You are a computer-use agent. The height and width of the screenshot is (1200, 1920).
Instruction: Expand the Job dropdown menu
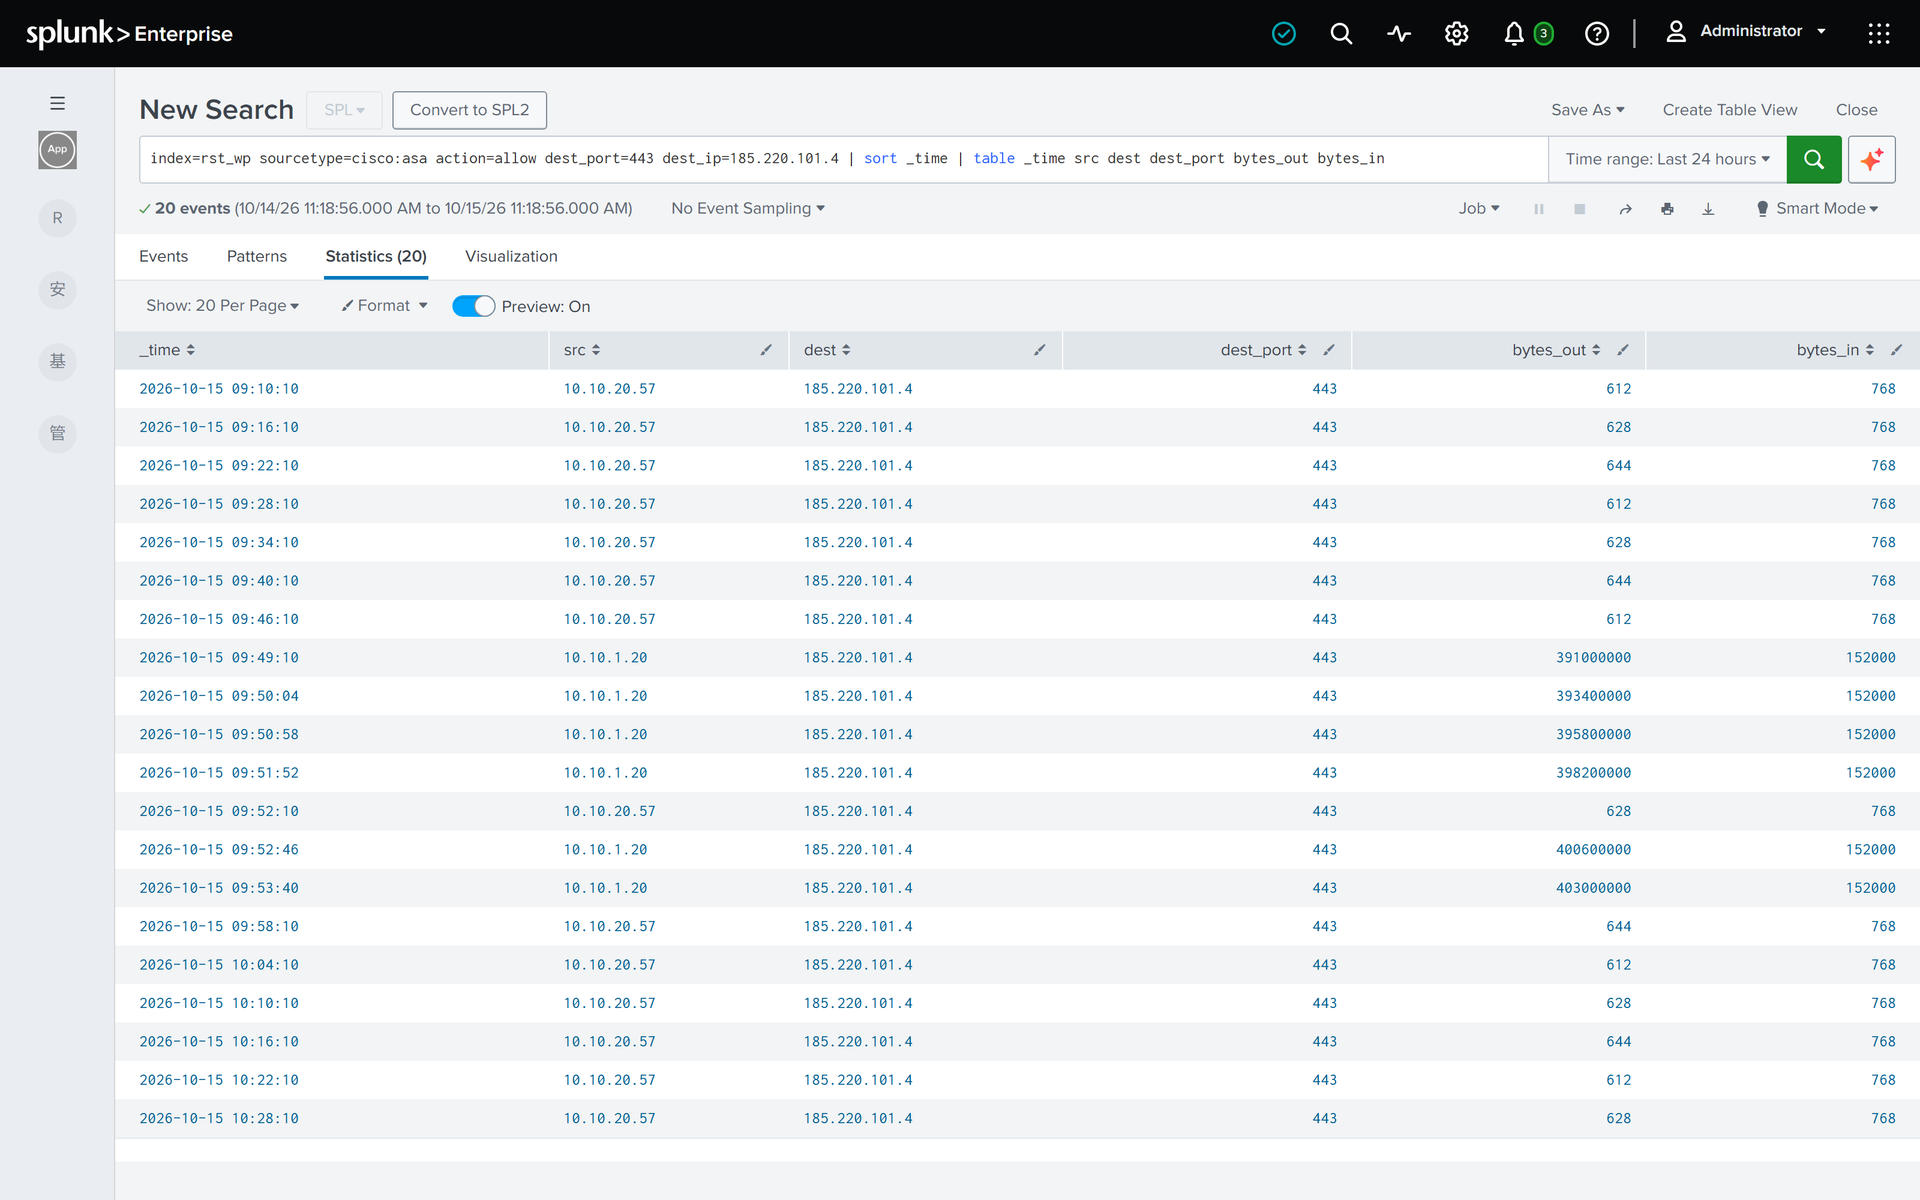coord(1478,208)
